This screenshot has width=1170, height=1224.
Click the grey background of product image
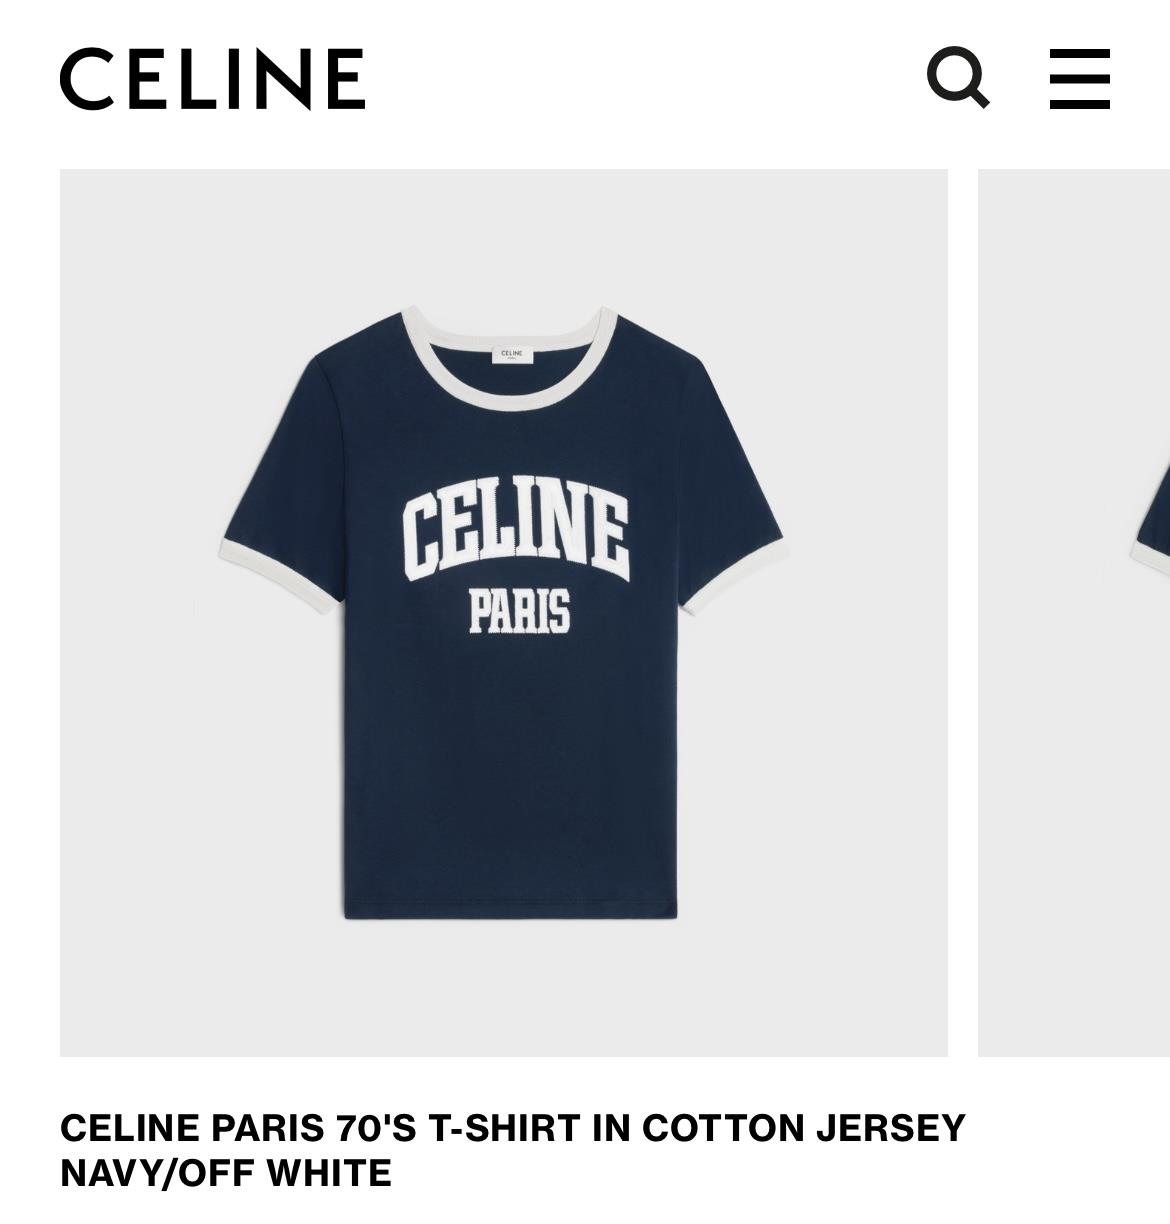tap(150, 900)
